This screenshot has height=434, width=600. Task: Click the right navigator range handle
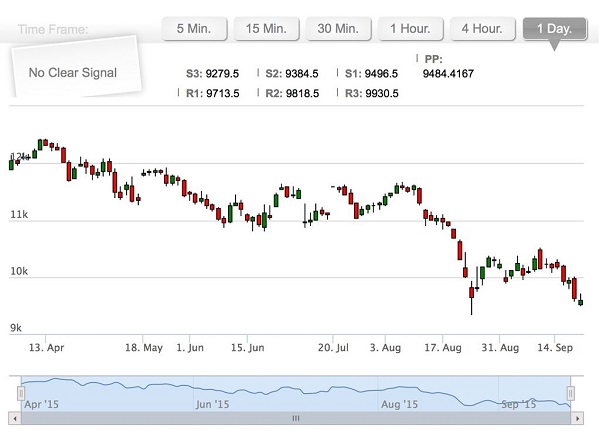coord(570,393)
